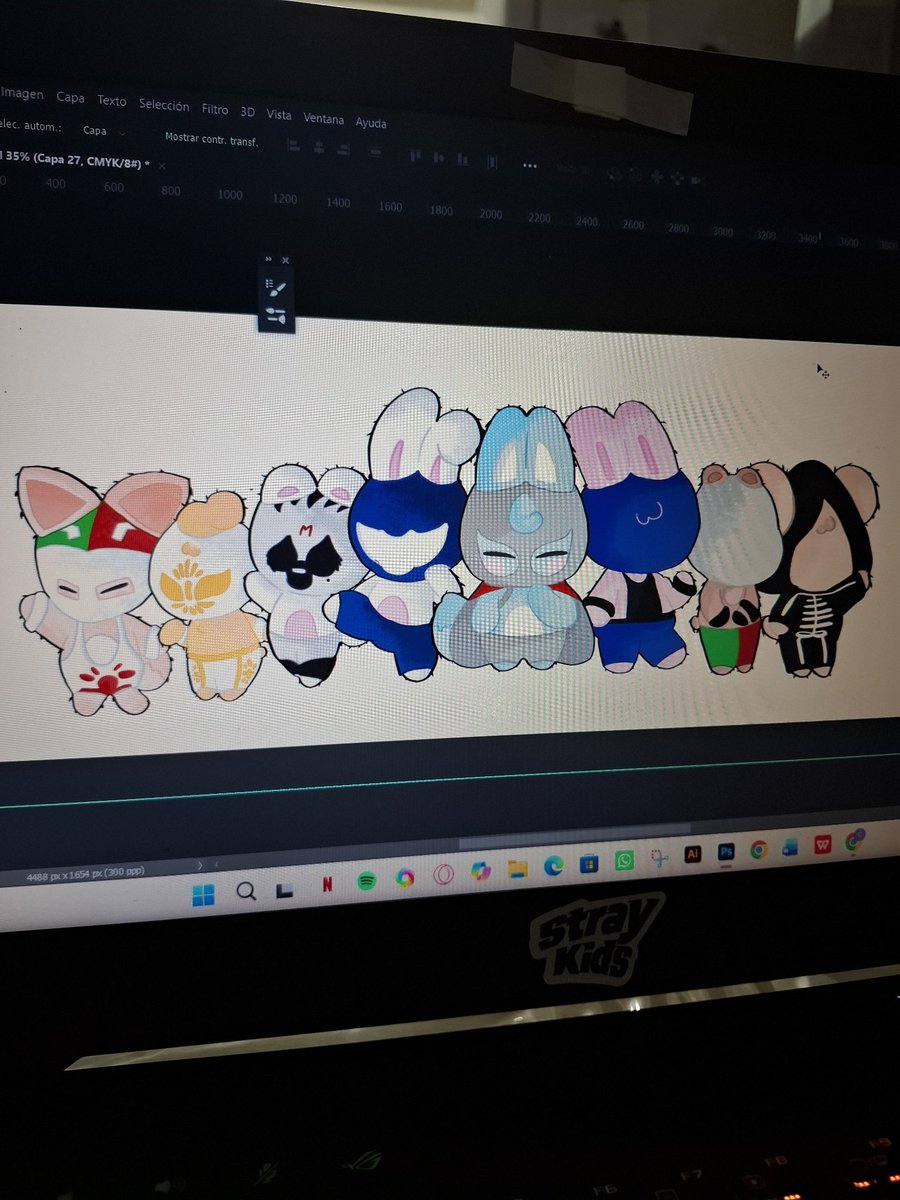900x1200 pixels.
Task: Launch Spotify from the taskbar
Action: coord(367,881)
